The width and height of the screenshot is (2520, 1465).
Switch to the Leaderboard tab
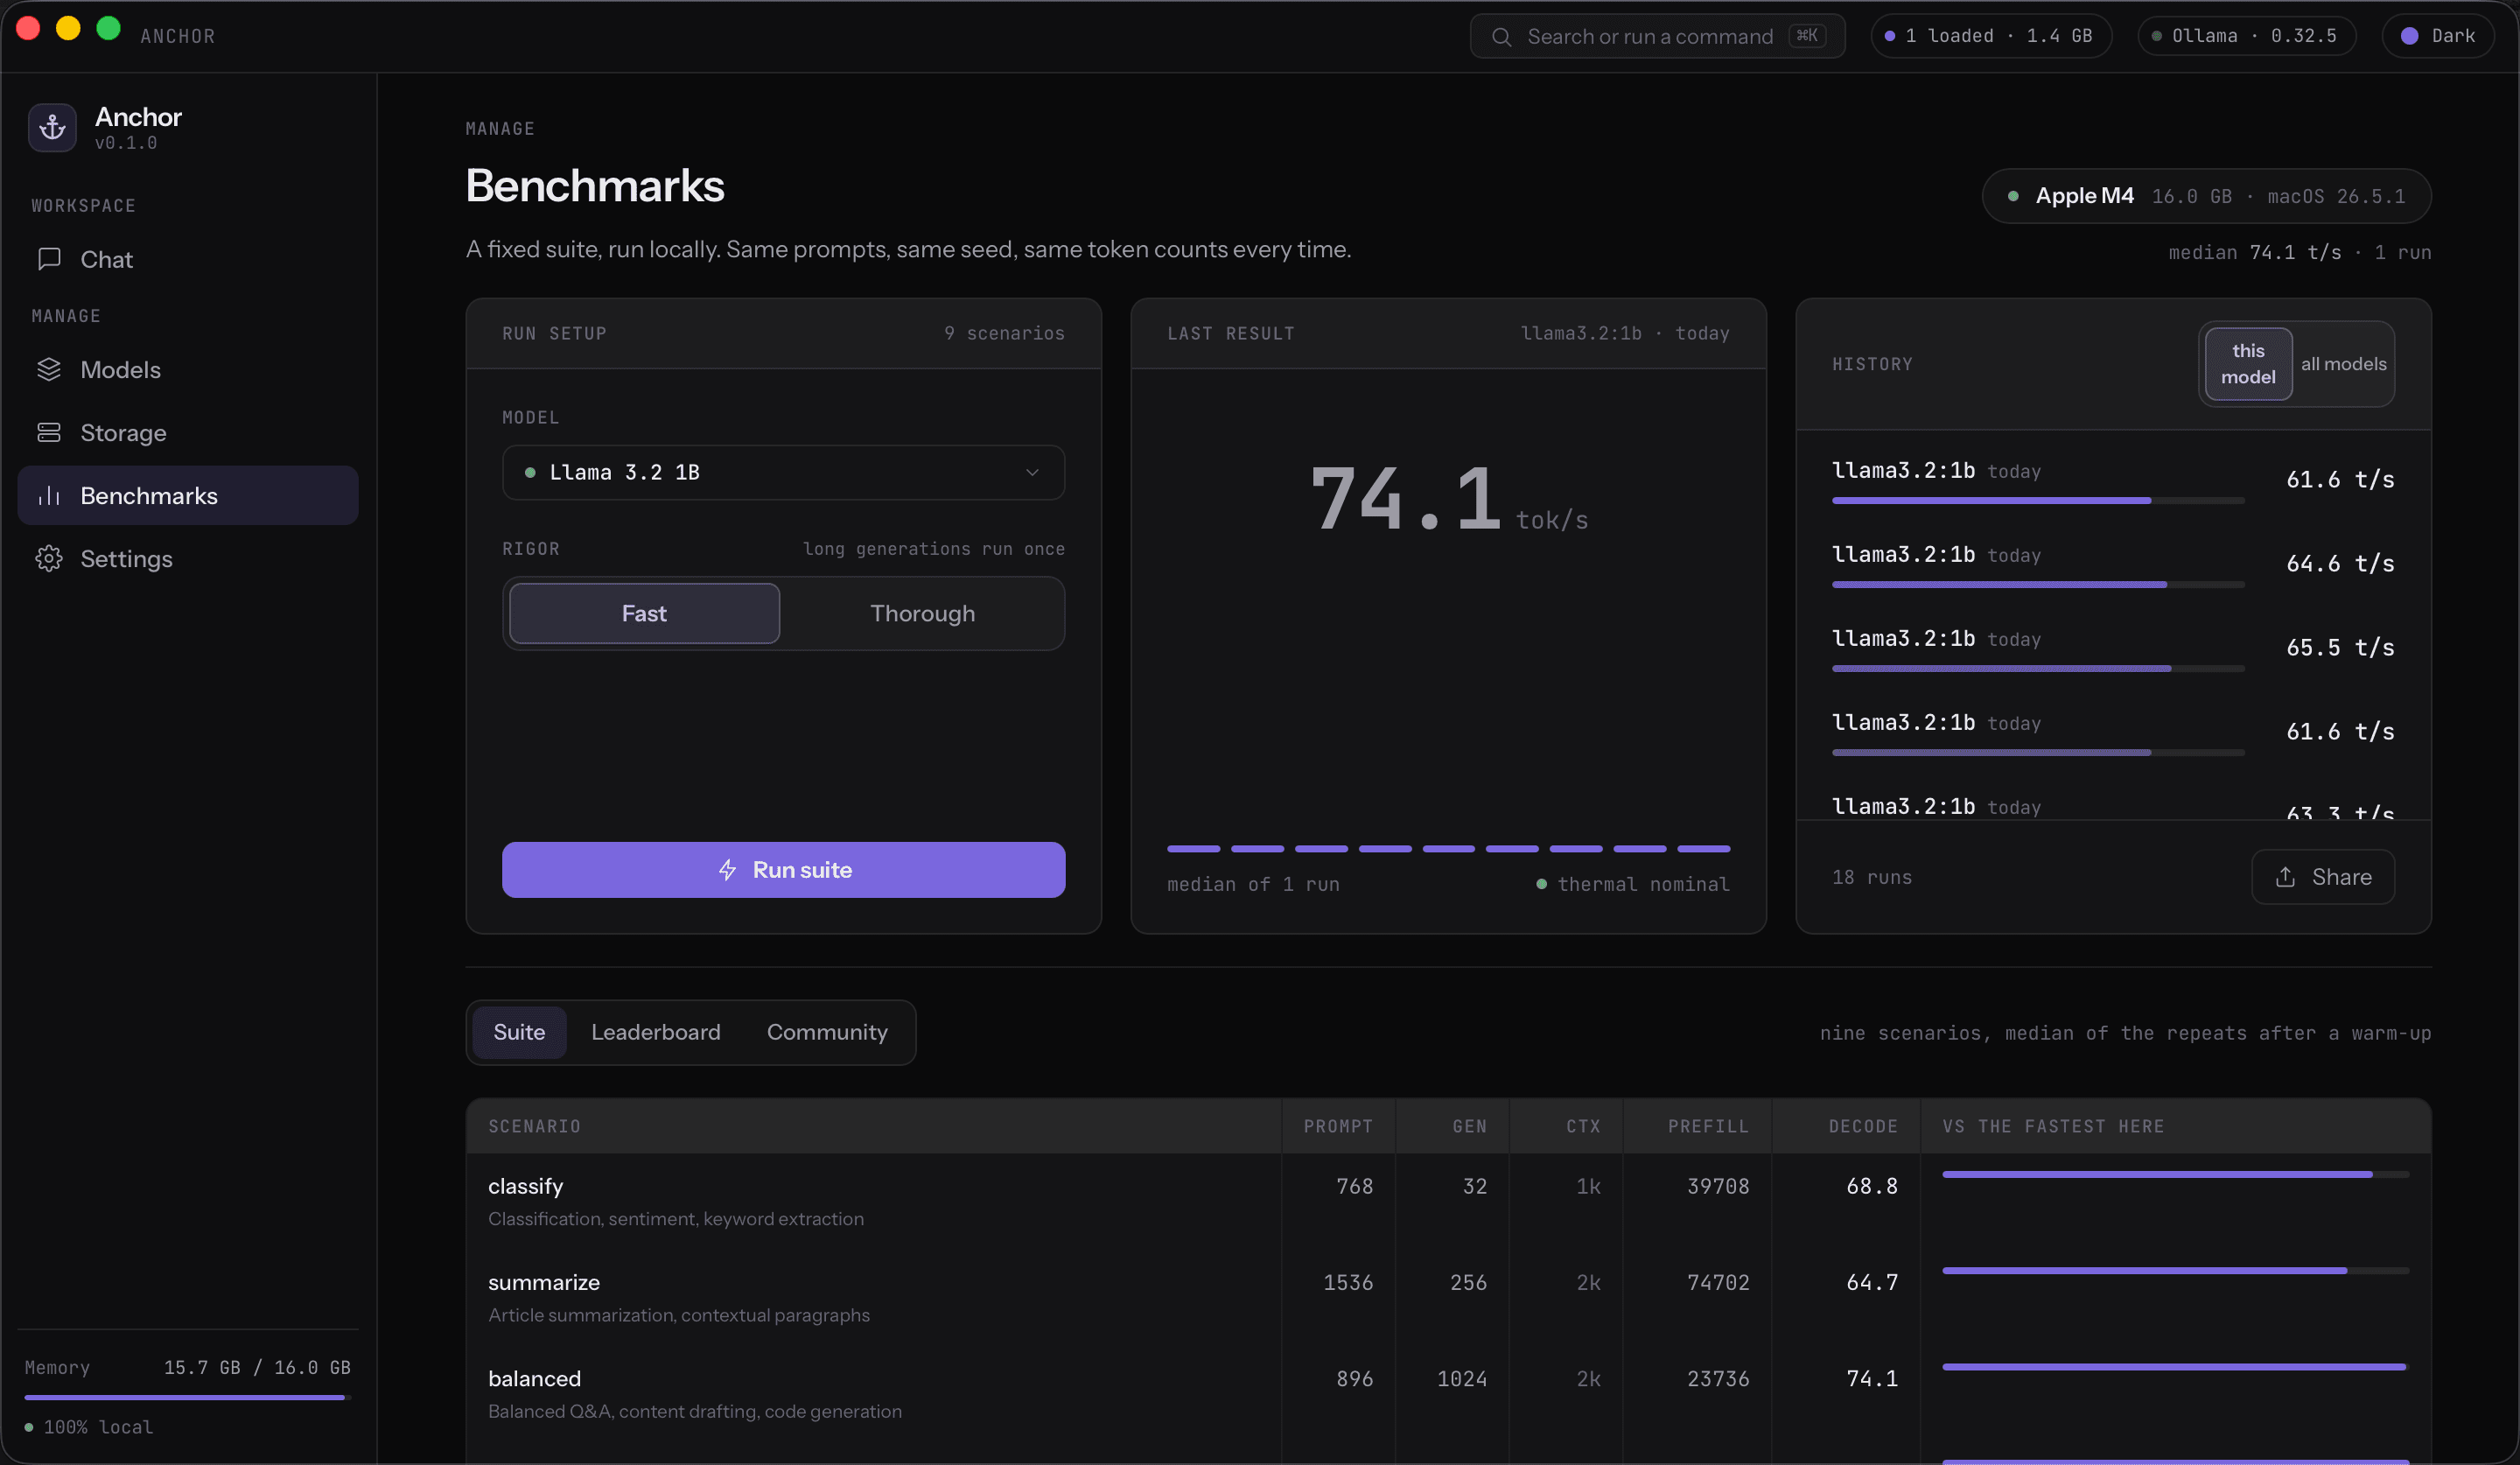655,1032
